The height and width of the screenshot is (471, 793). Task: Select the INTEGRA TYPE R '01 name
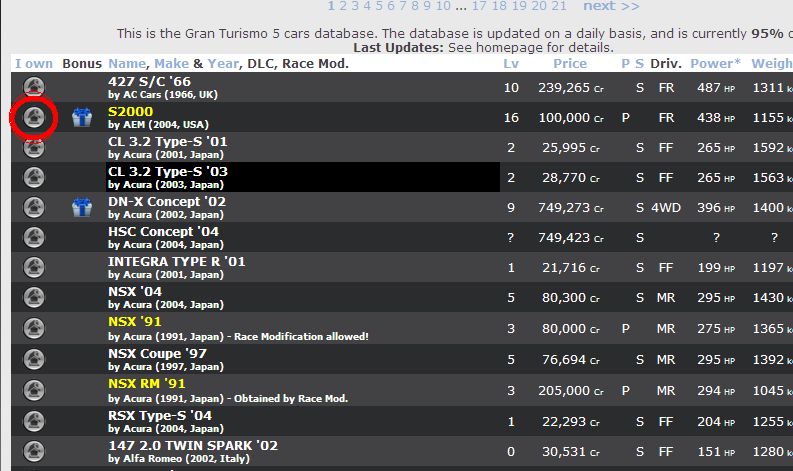coord(177,262)
